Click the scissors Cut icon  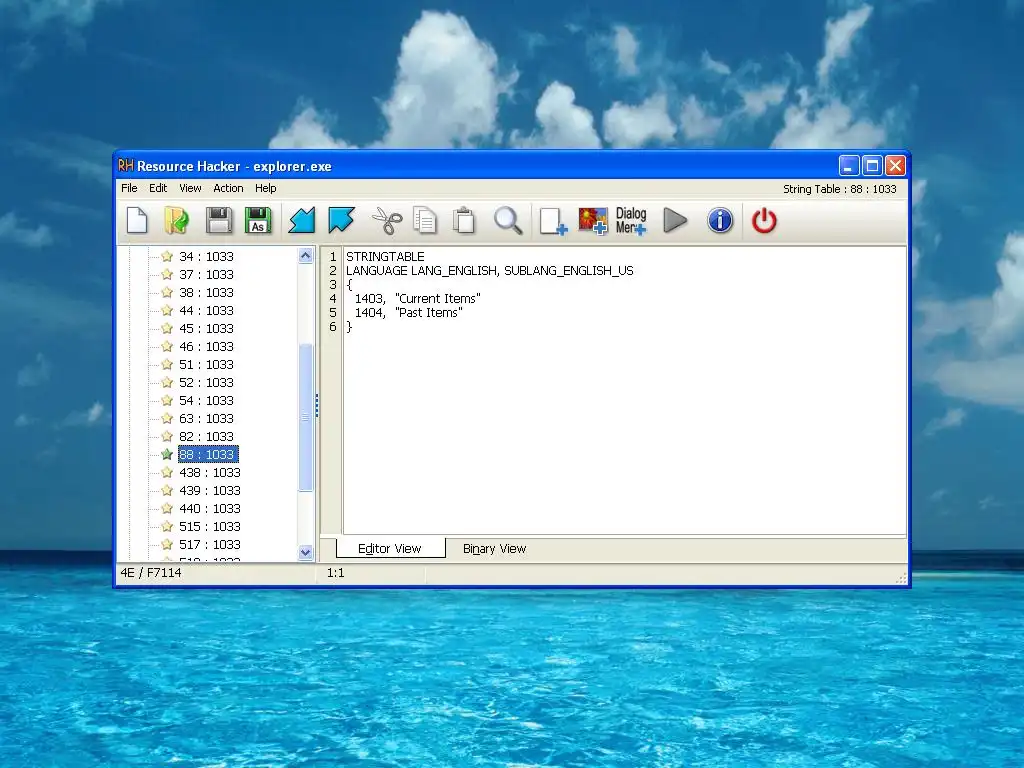coord(387,220)
